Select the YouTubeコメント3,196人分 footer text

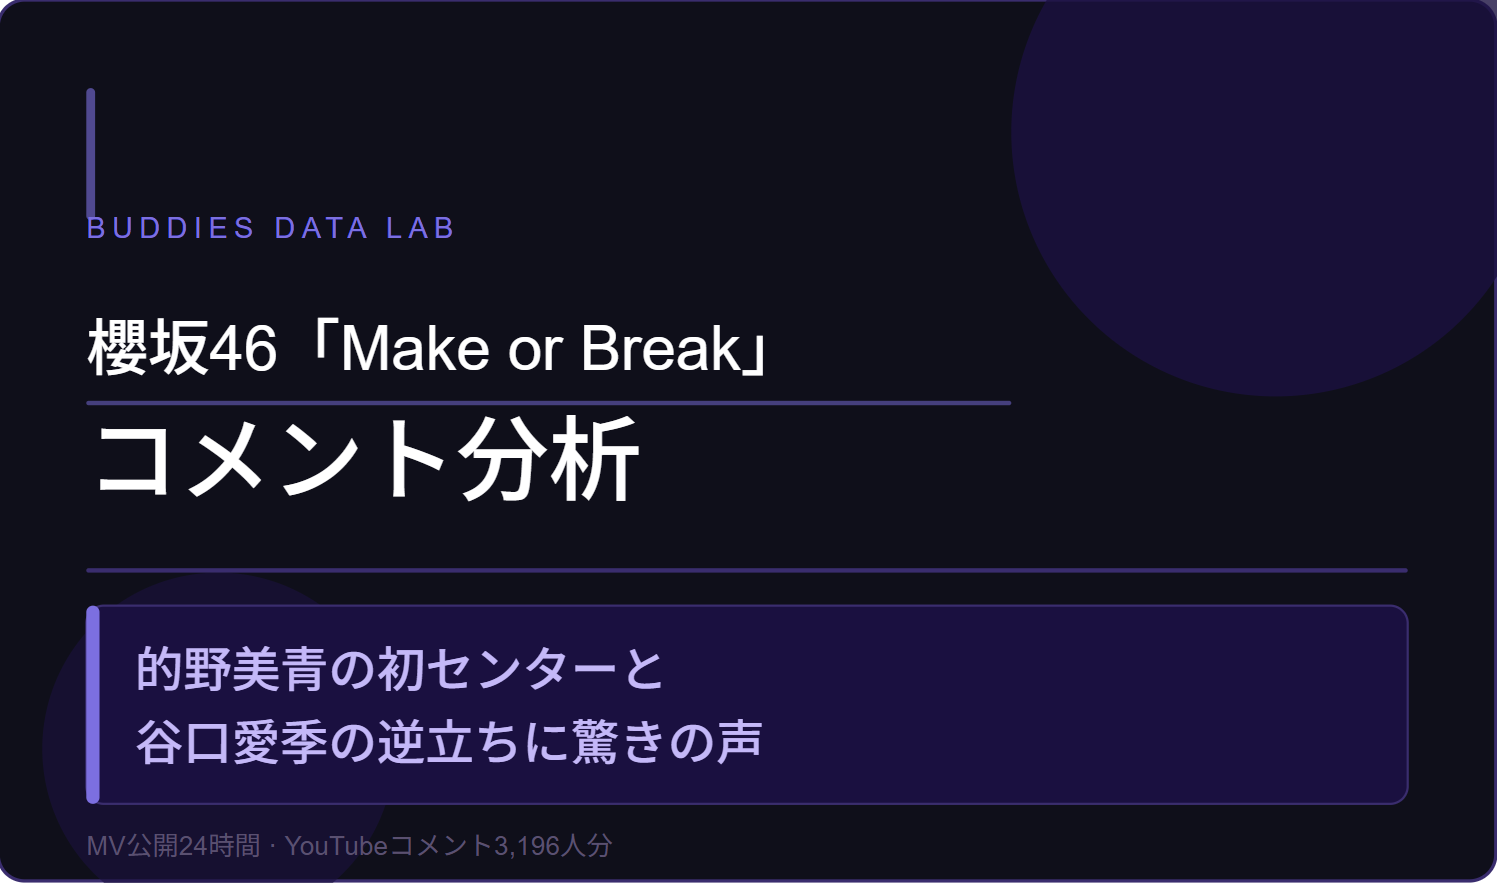point(448,846)
